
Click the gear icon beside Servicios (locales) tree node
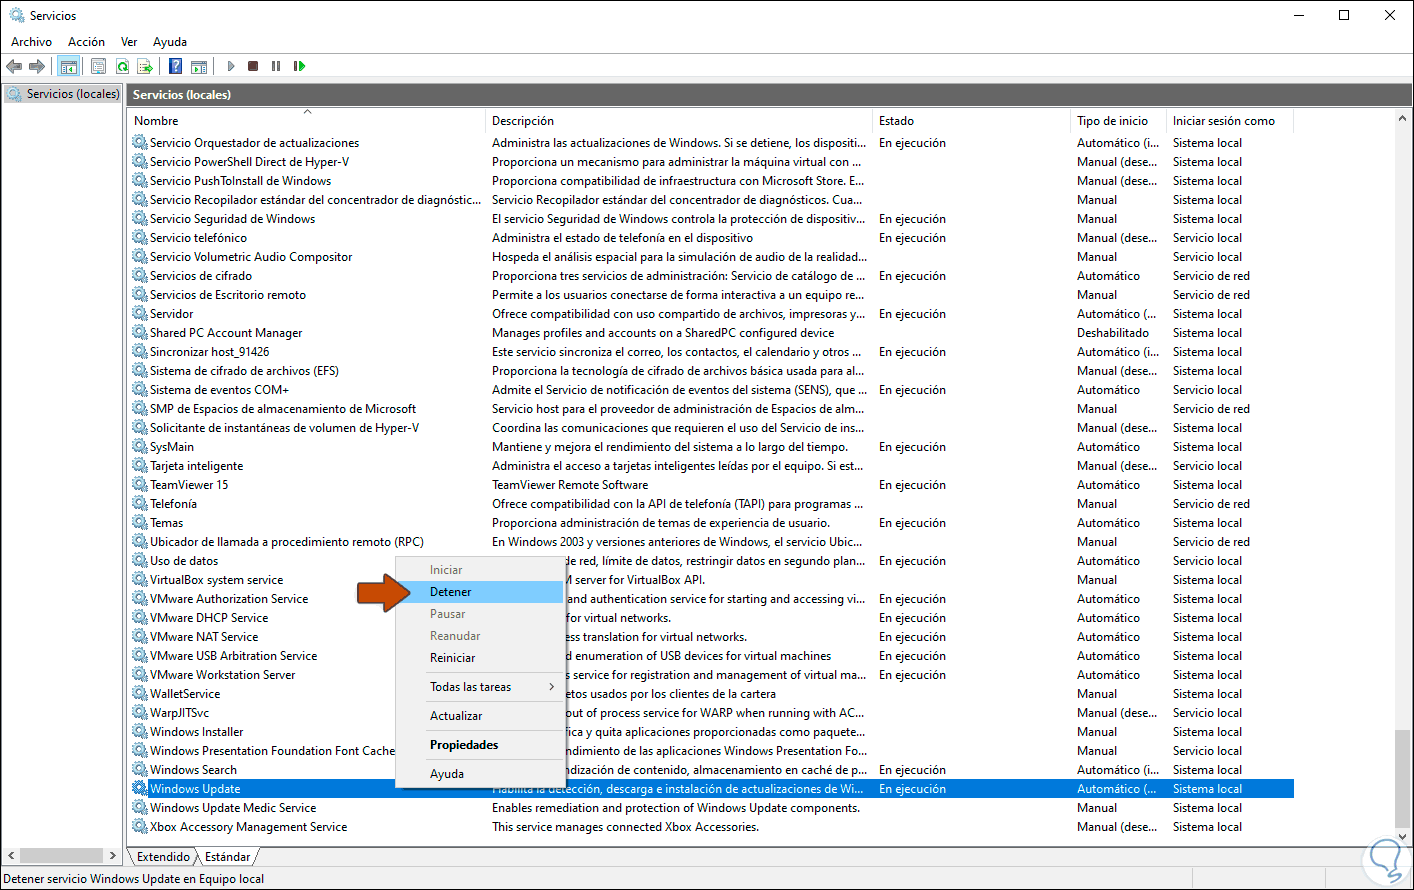pos(15,94)
